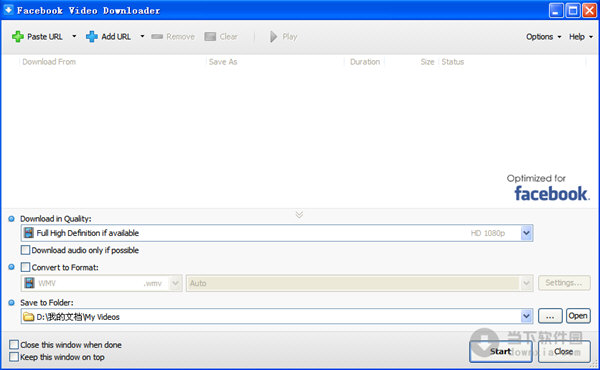The image size is (600, 370).
Task: Click the Start button
Action: click(501, 351)
